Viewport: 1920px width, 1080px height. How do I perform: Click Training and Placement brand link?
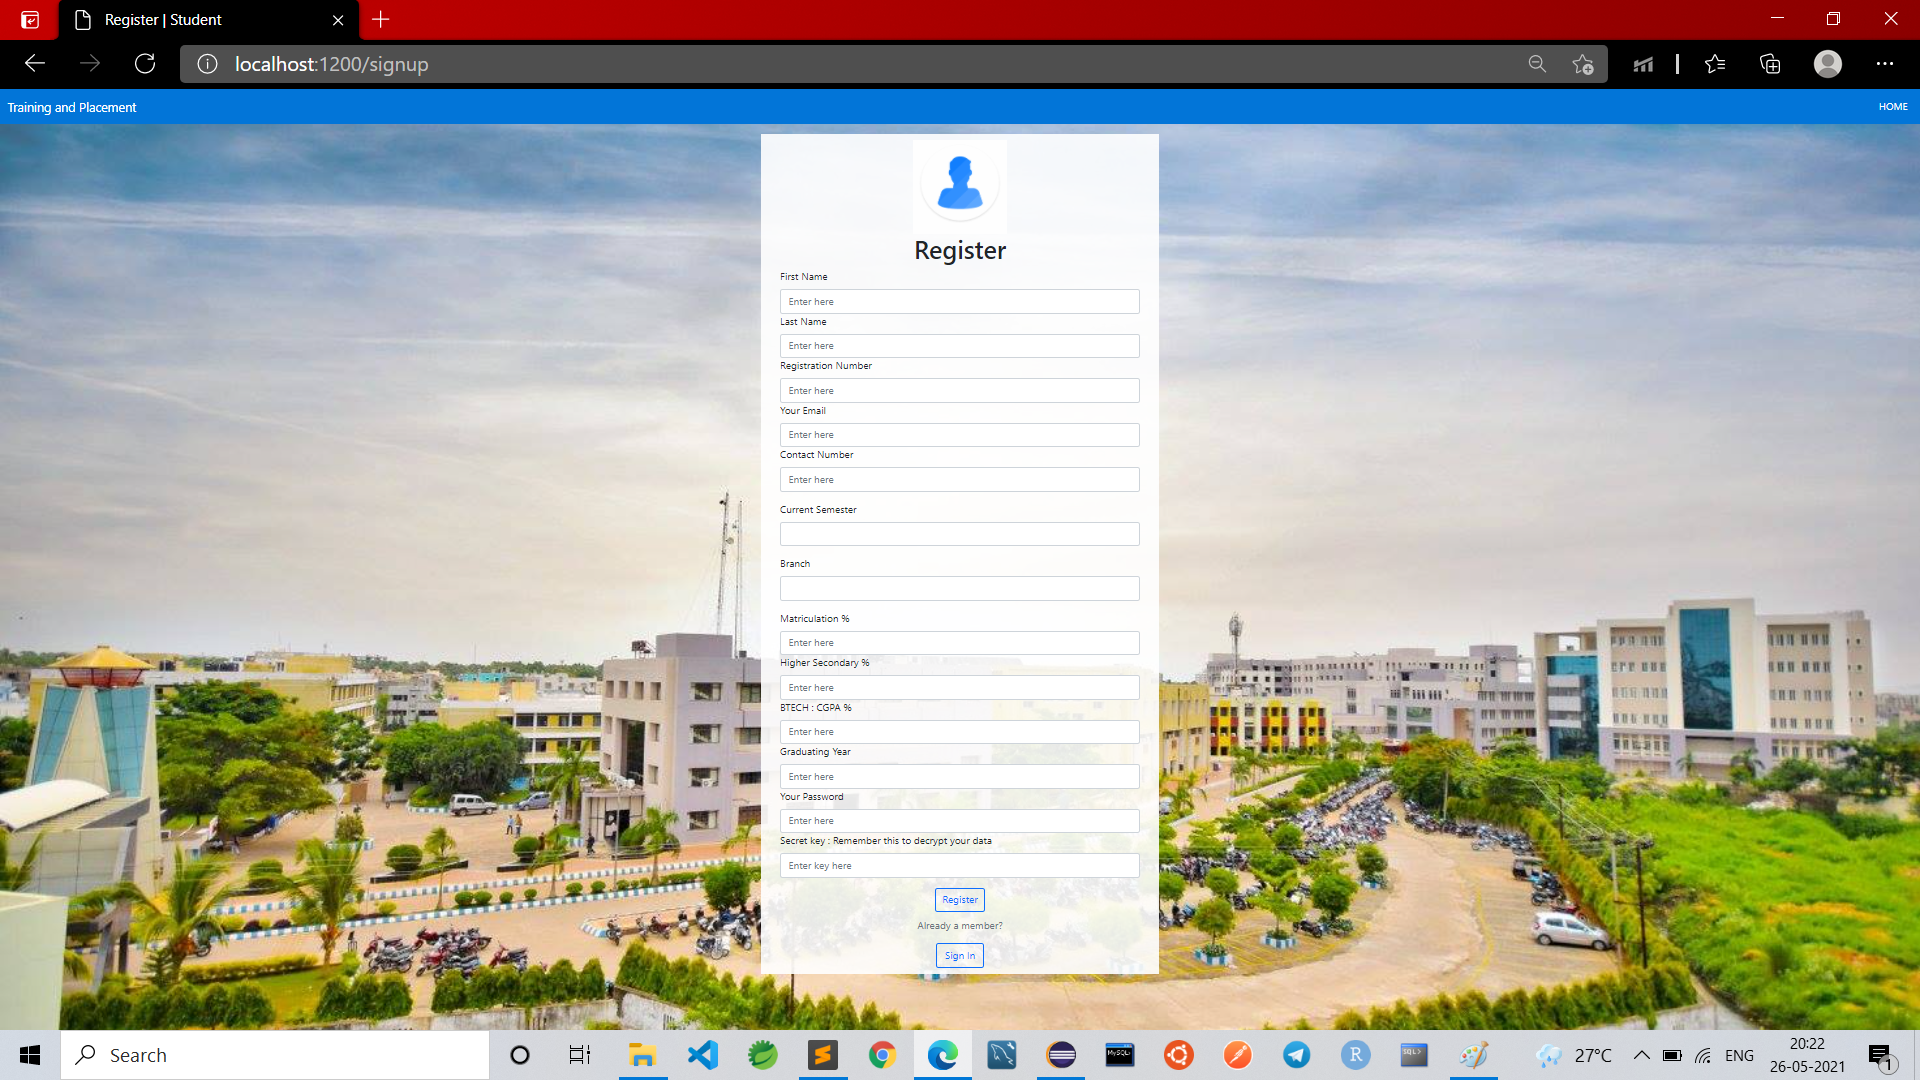point(72,107)
